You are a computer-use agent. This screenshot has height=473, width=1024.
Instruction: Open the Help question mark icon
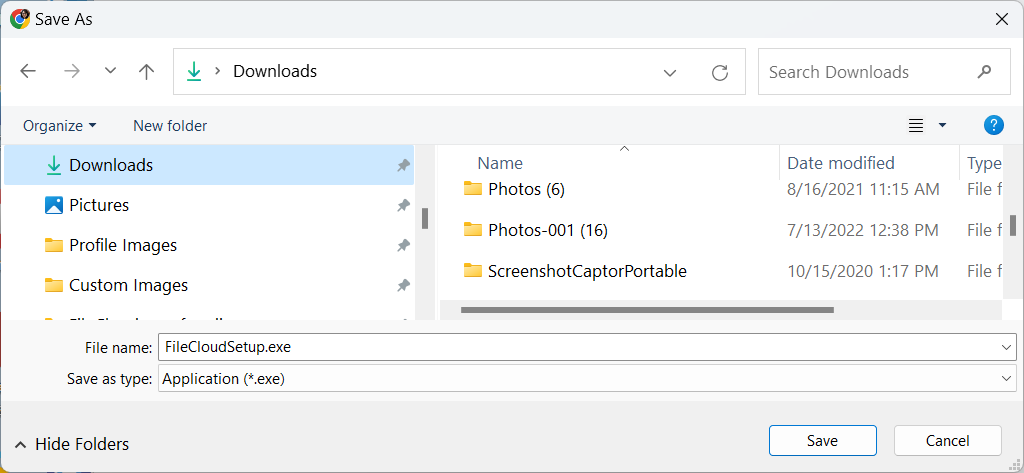click(993, 125)
